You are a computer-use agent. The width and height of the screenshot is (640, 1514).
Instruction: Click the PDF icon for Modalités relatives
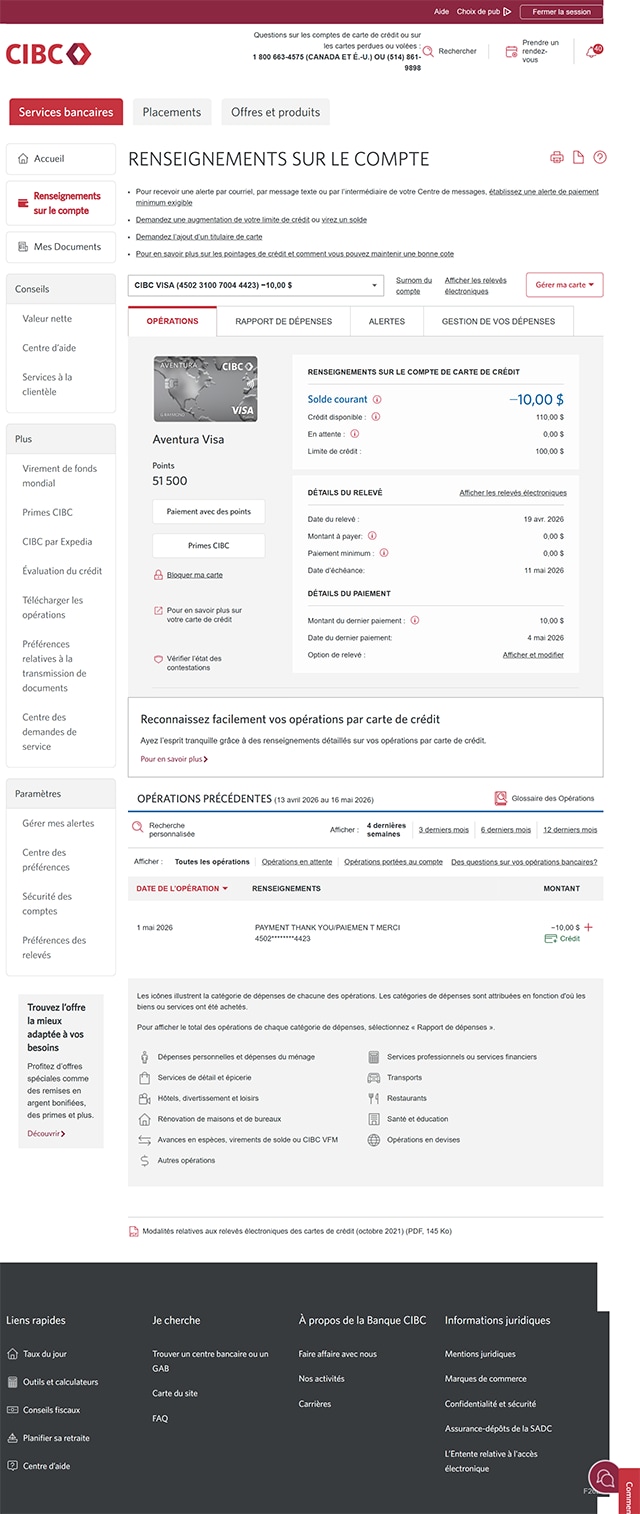[134, 1231]
